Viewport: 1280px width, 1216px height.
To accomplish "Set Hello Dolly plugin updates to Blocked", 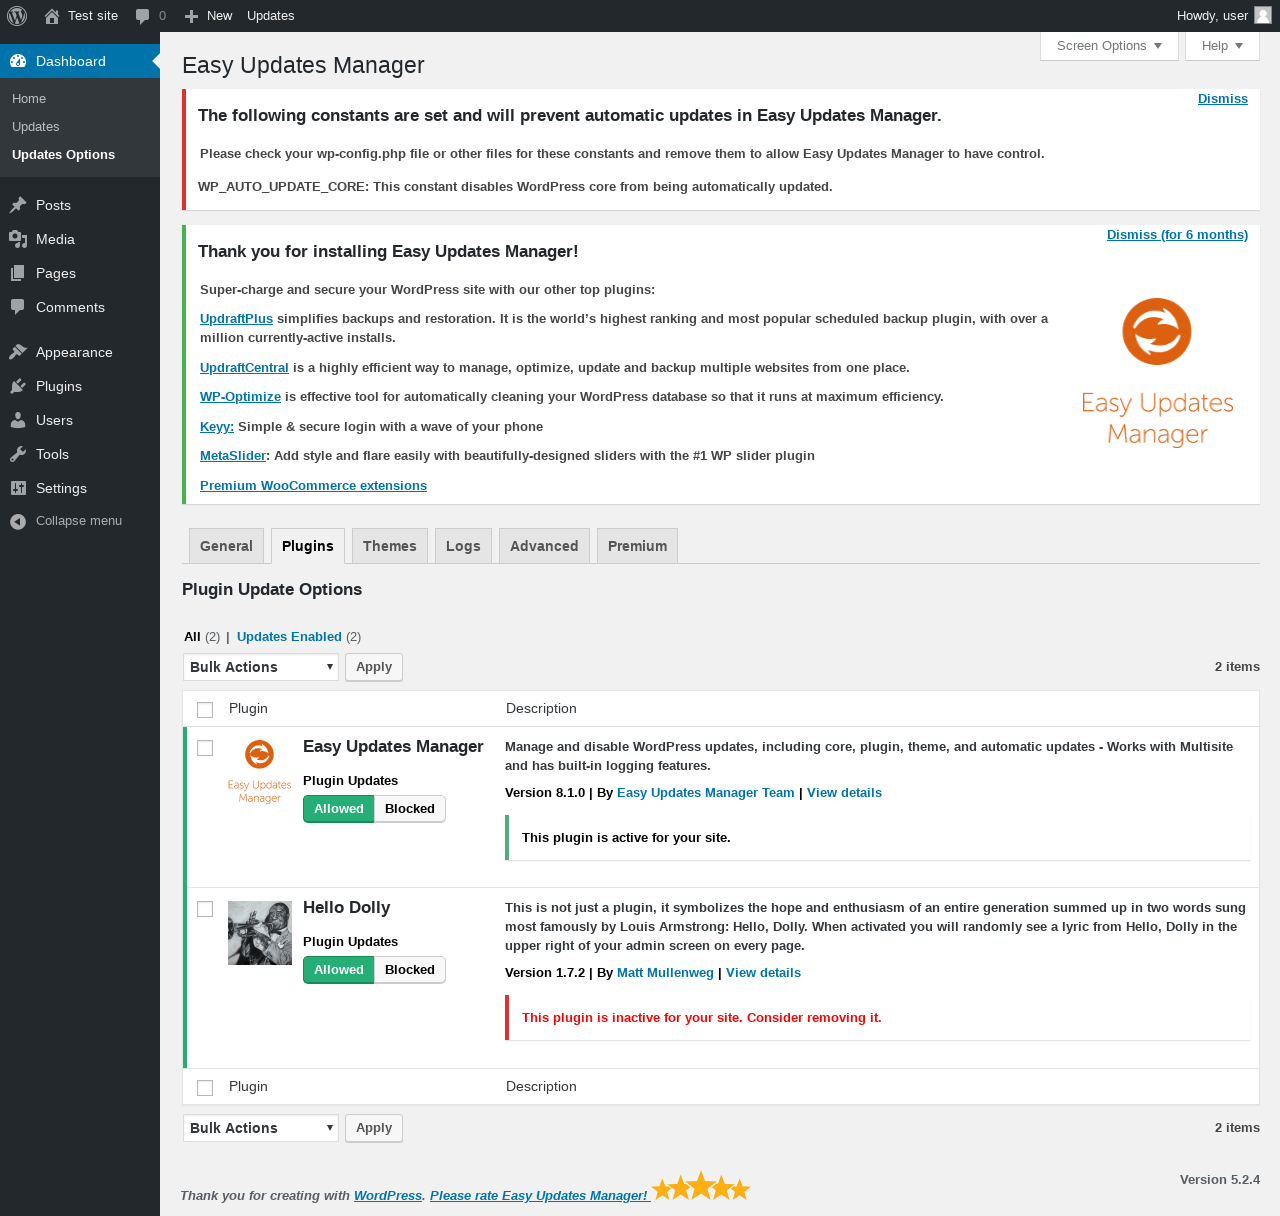I will tap(410, 970).
